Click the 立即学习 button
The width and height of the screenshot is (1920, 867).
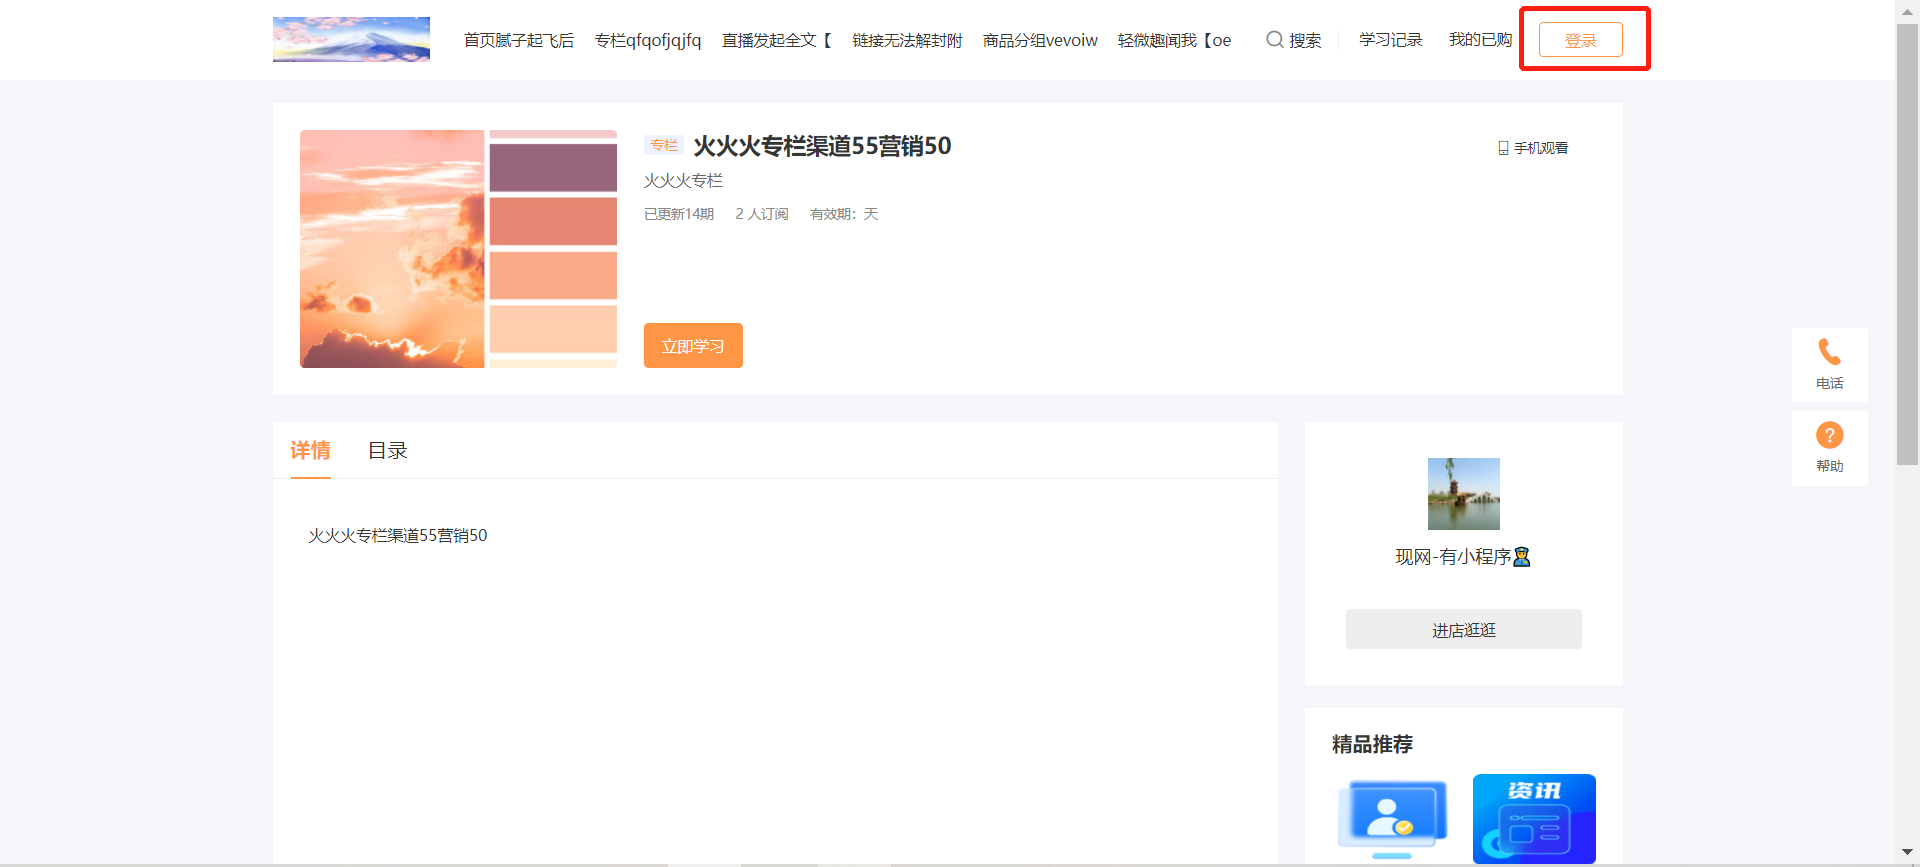pos(693,346)
